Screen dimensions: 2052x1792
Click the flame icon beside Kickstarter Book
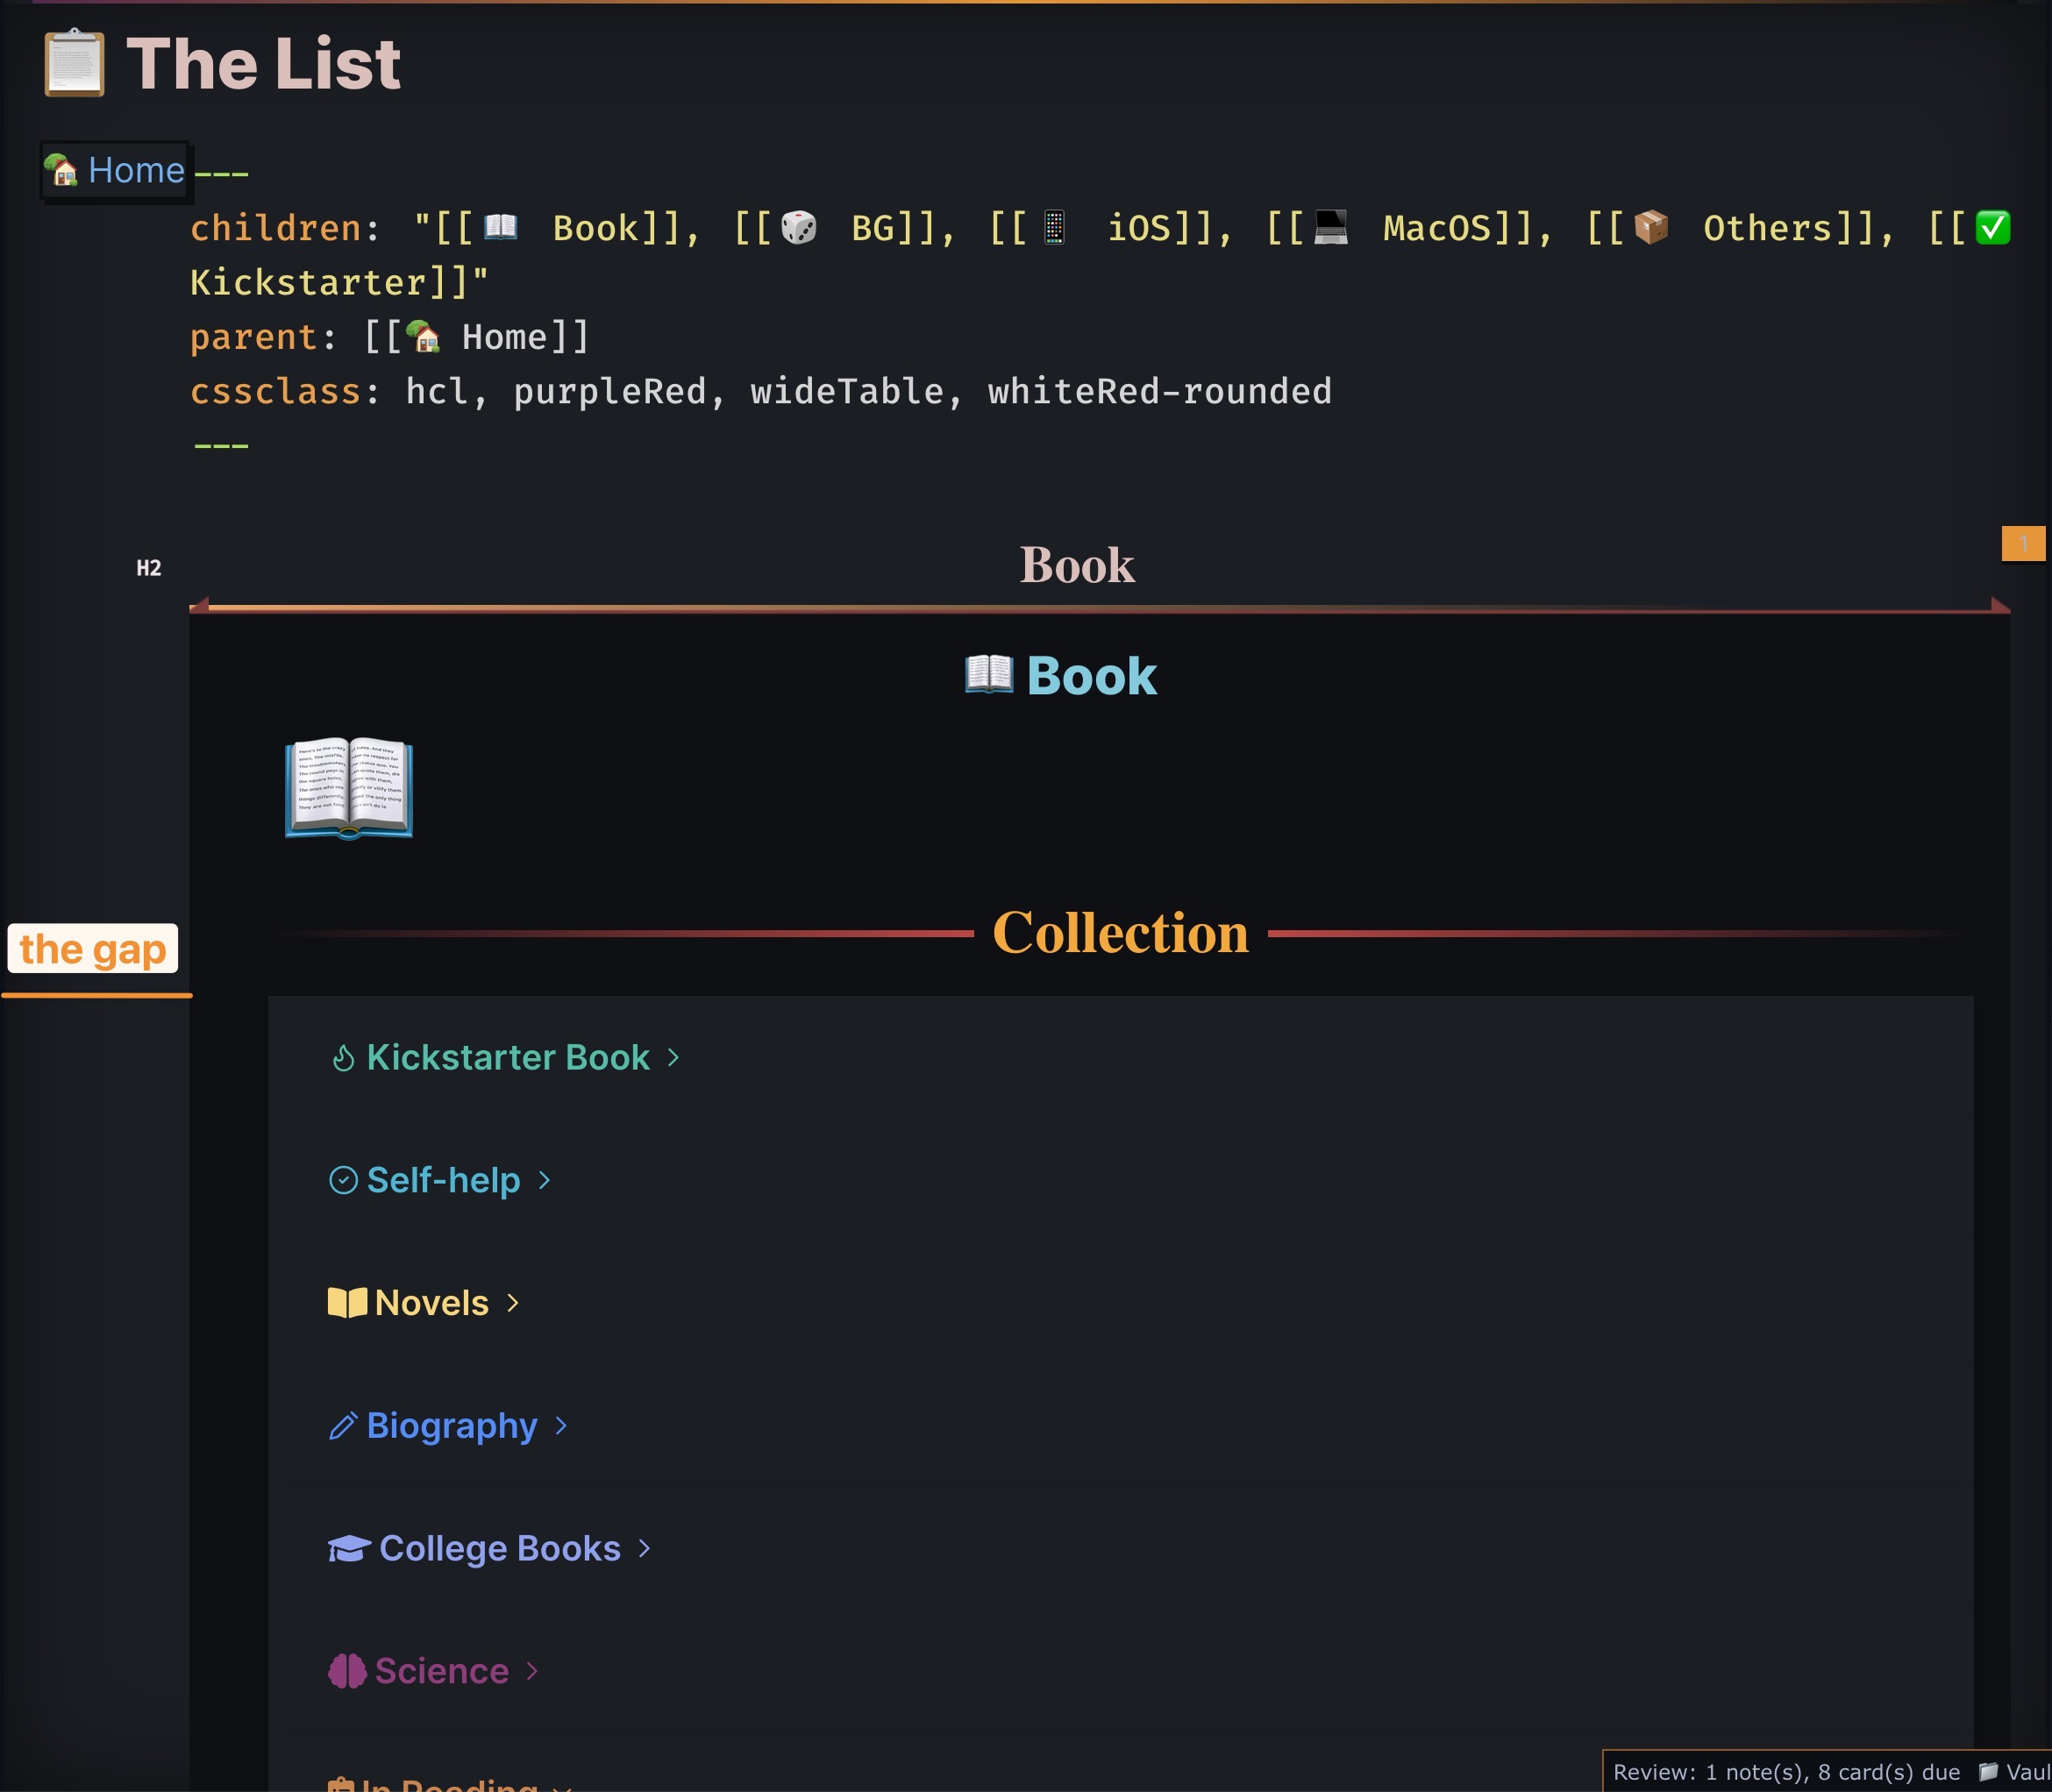click(343, 1058)
